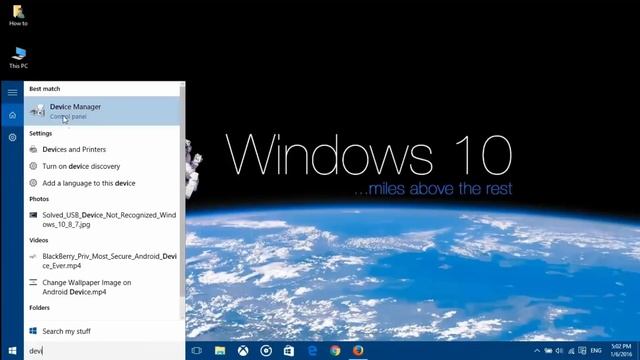This screenshot has height=360, width=640.
Task: Click gear icon beside Turn on device discovery
Action: pyautogui.click(x=33, y=166)
